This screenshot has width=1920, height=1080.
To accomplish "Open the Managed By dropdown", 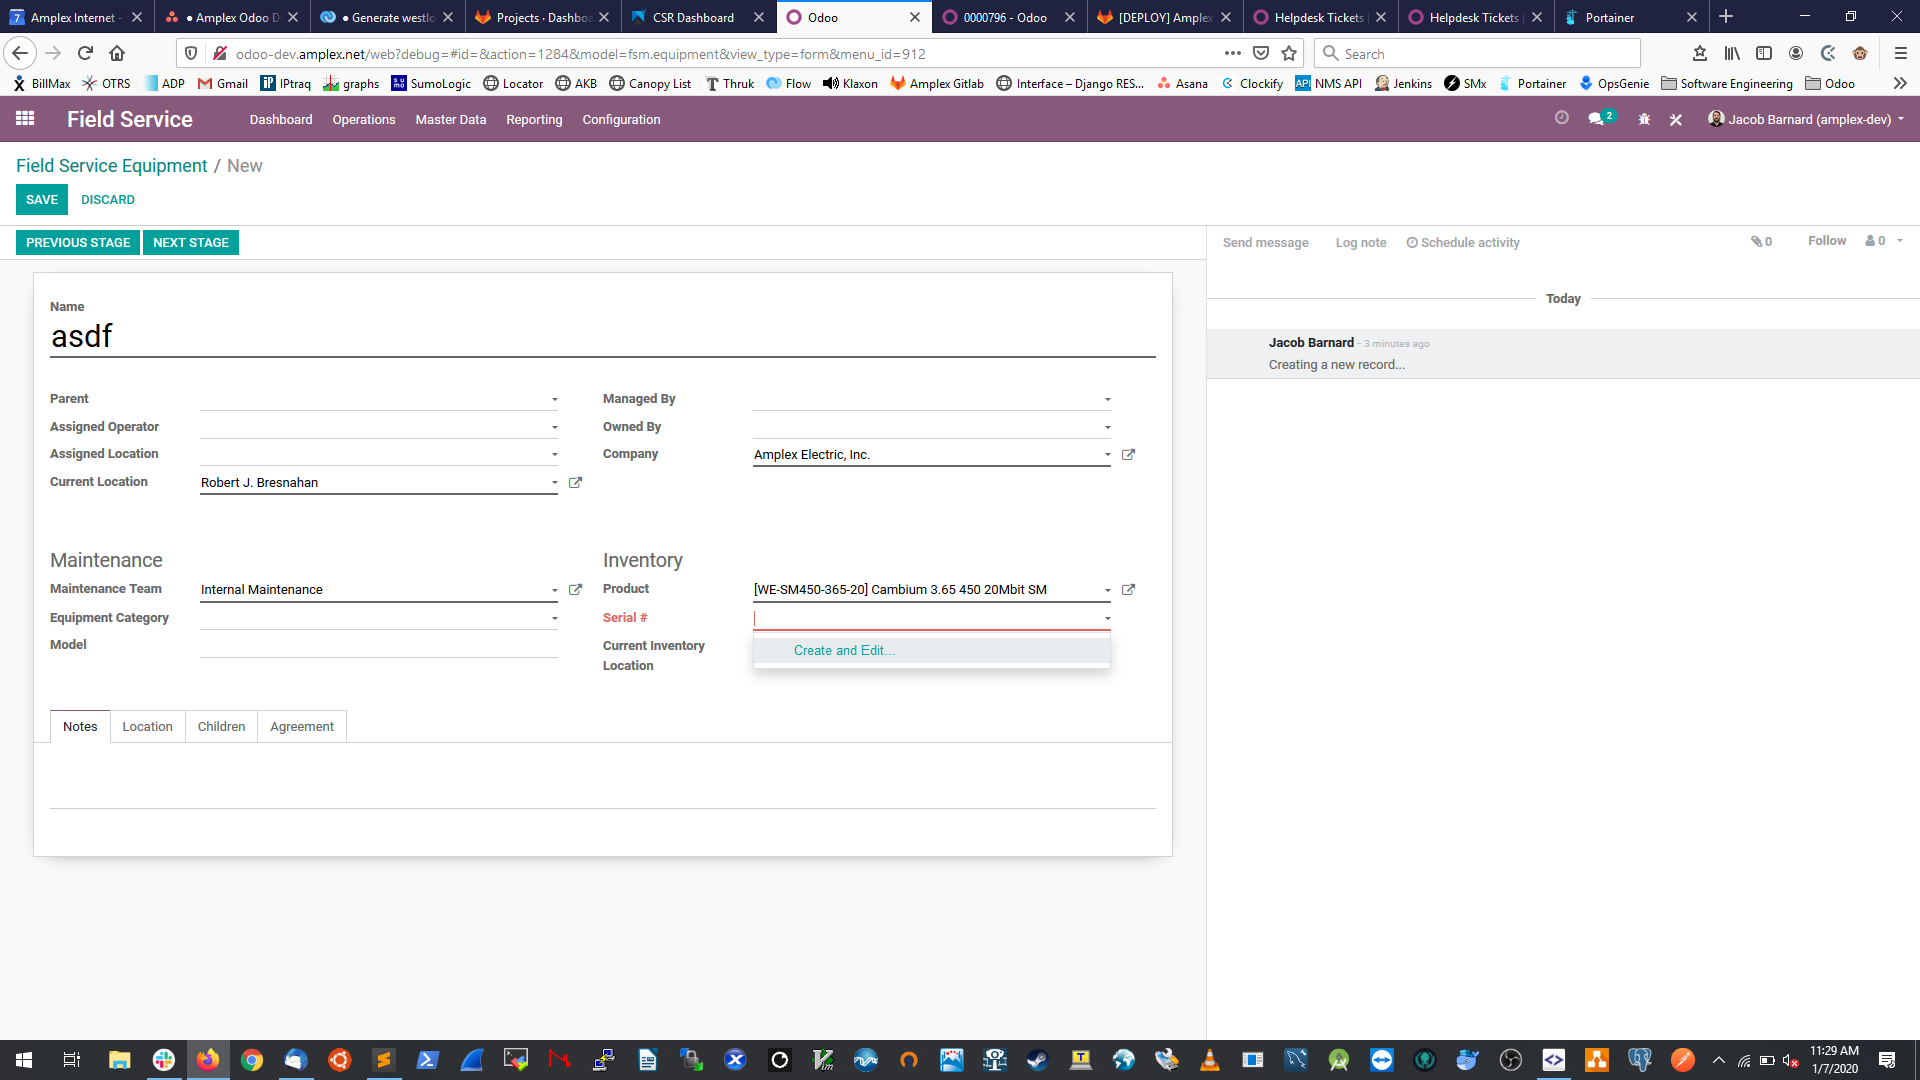I will click(1105, 398).
